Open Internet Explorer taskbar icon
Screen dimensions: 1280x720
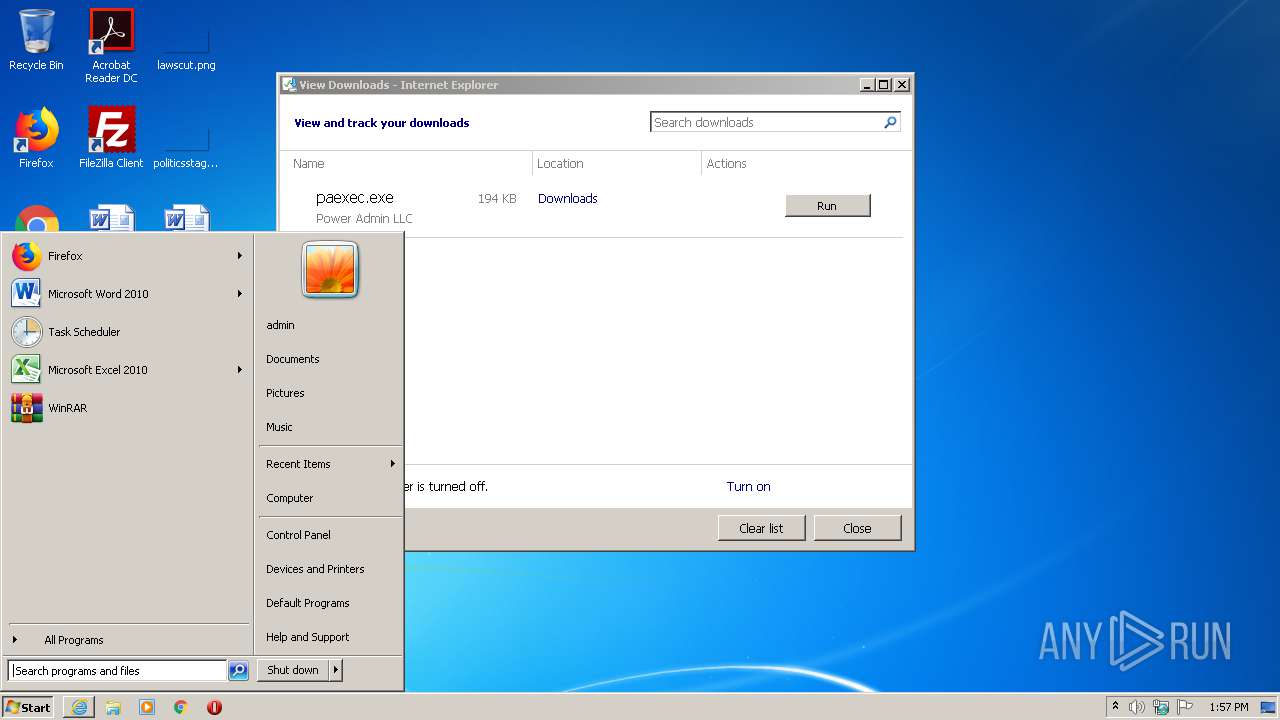pos(79,707)
